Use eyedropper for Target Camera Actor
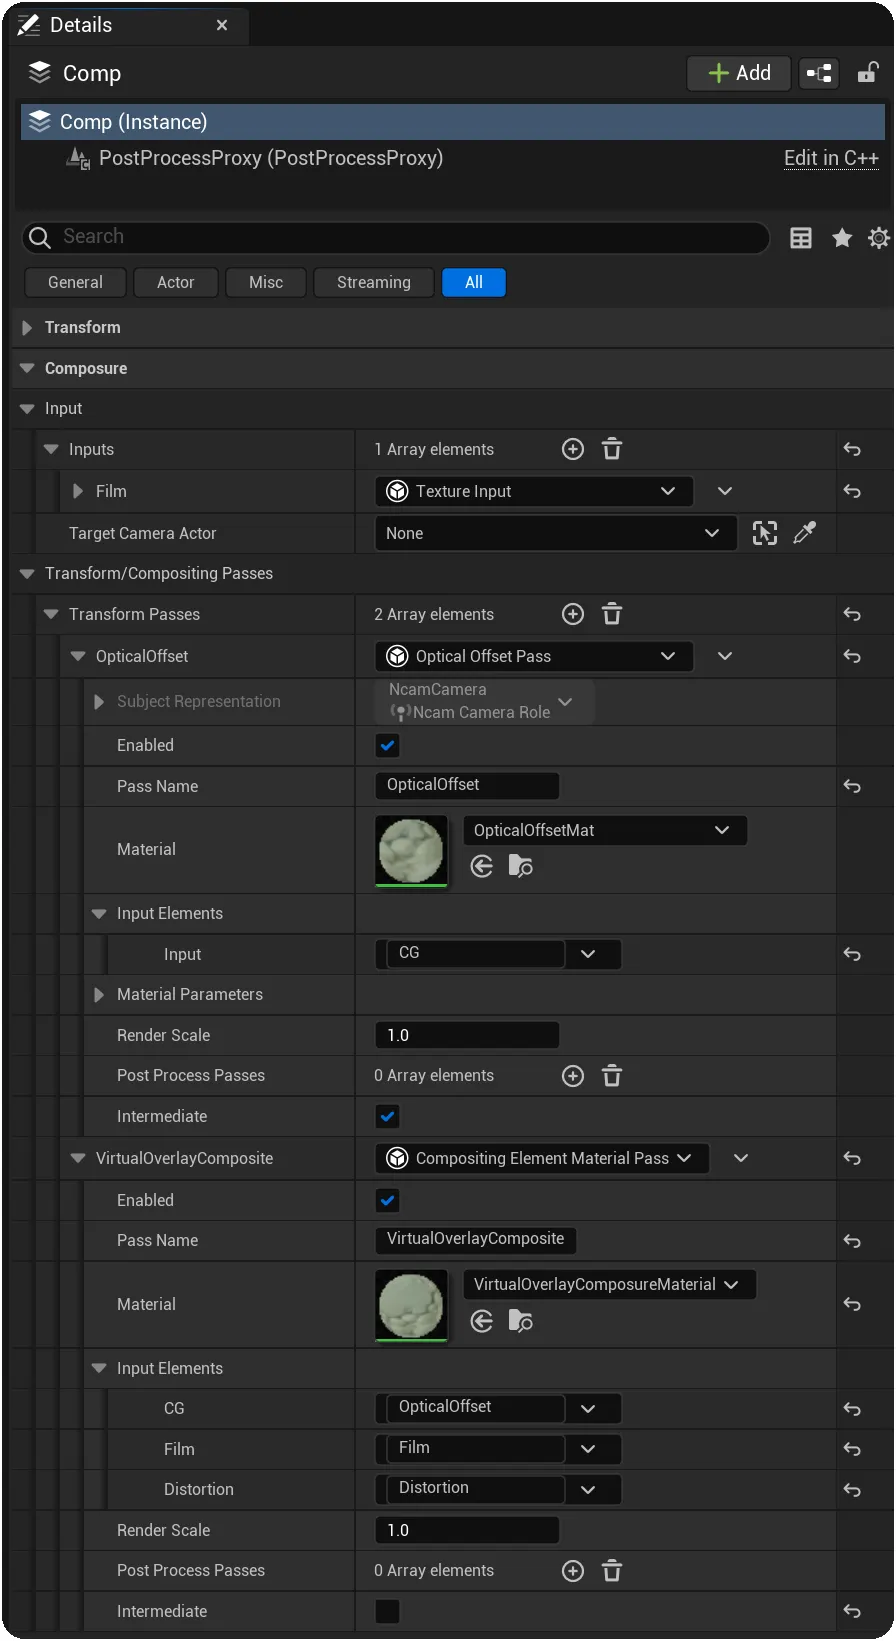The height and width of the screenshot is (1641, 896). pyautogui.click(x=804, y=533)
